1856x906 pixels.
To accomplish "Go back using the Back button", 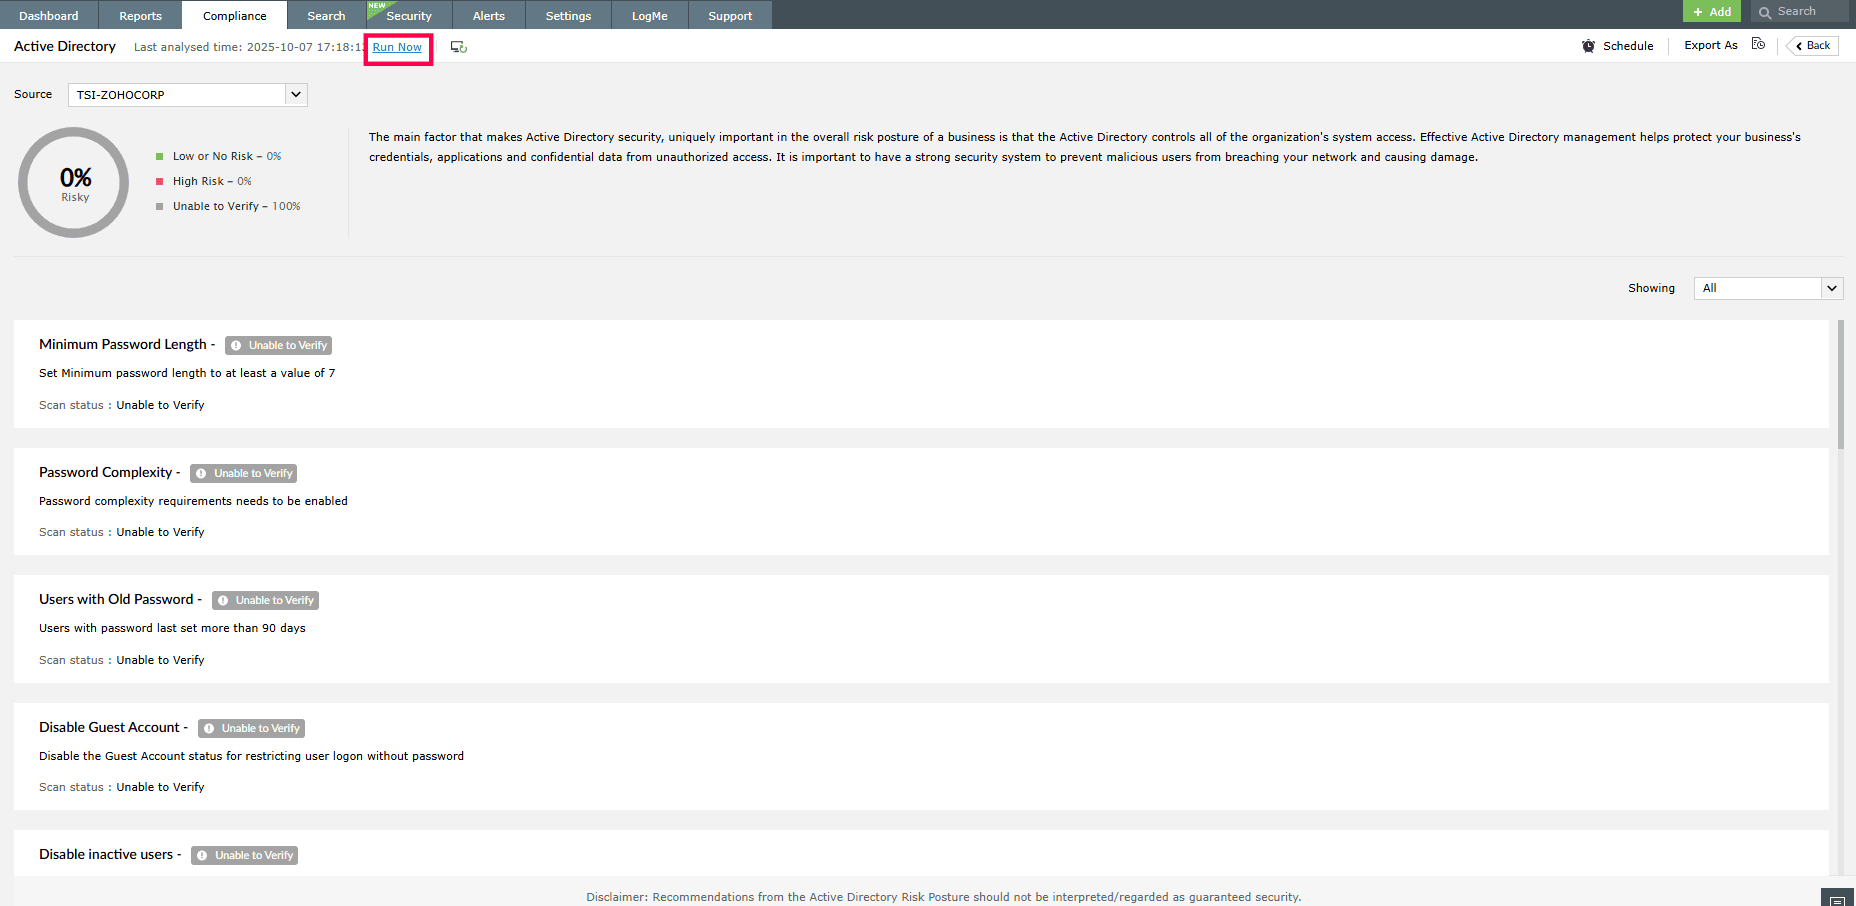I will click(1811, 45).
